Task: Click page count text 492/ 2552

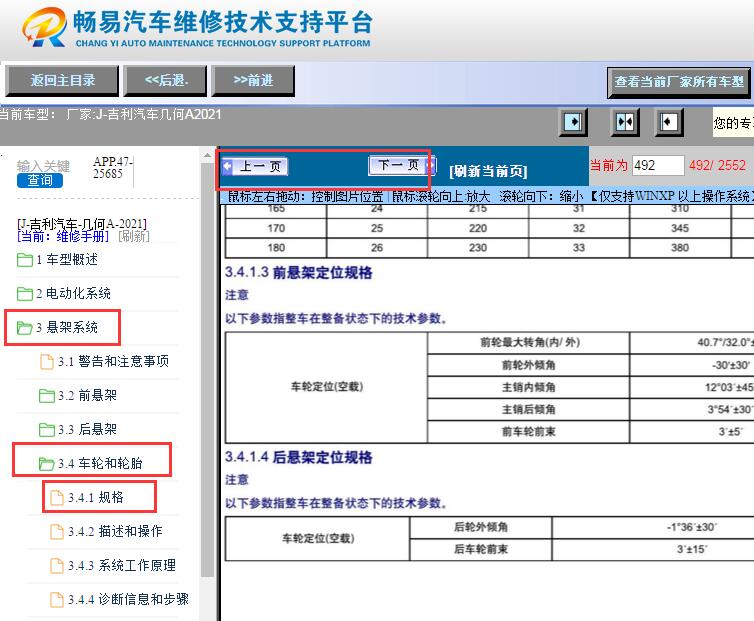Action: click(x=717, y=165)
